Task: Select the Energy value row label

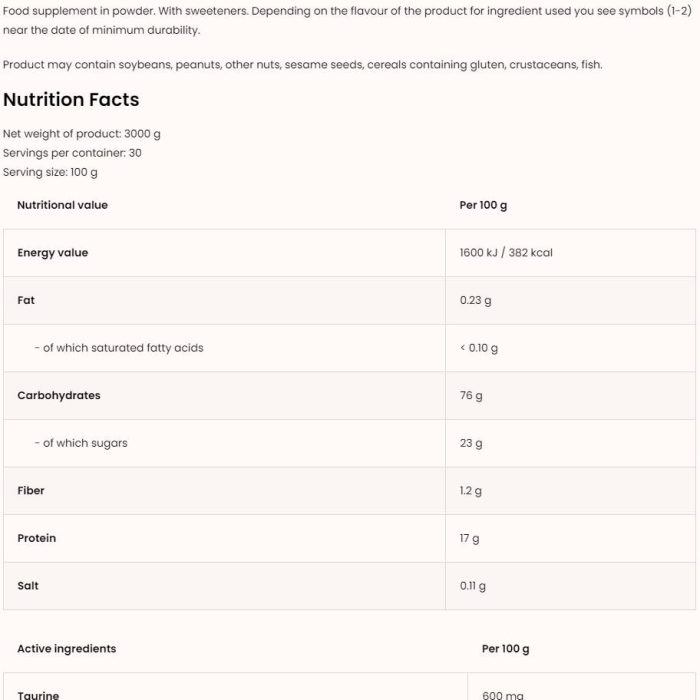Action: point(53,253)
